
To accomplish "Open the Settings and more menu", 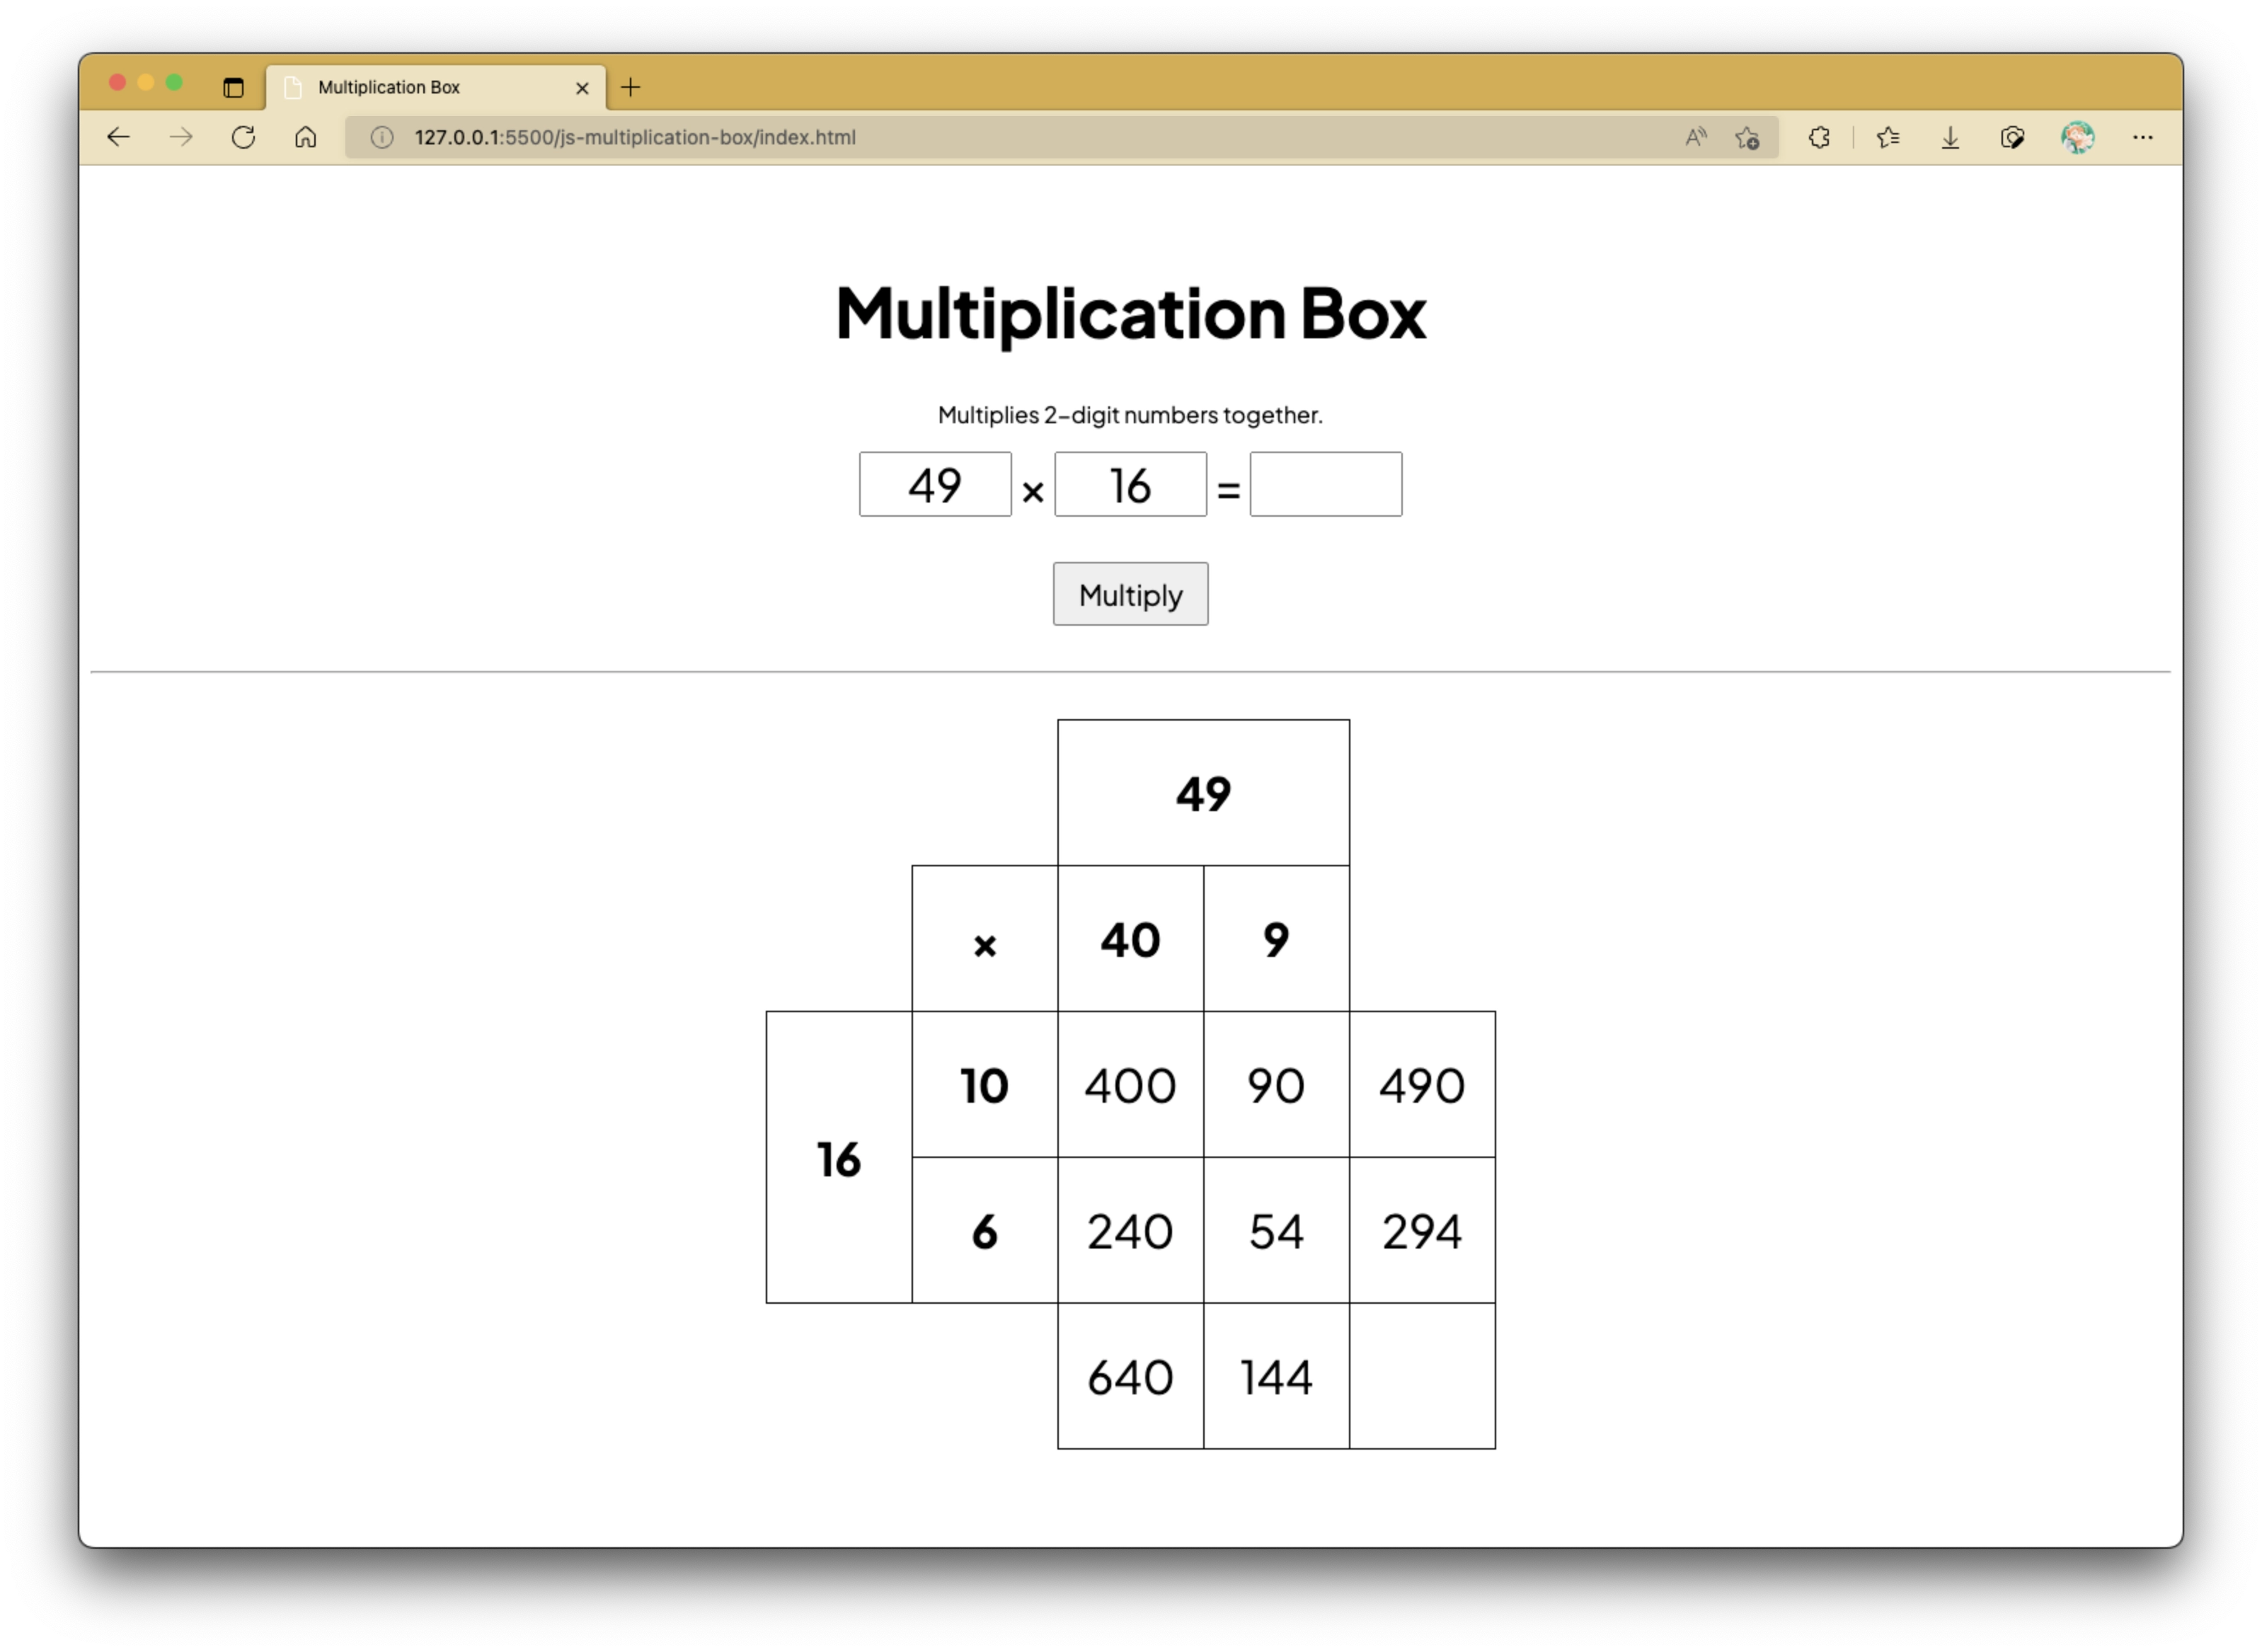I will pos(2143,138).
